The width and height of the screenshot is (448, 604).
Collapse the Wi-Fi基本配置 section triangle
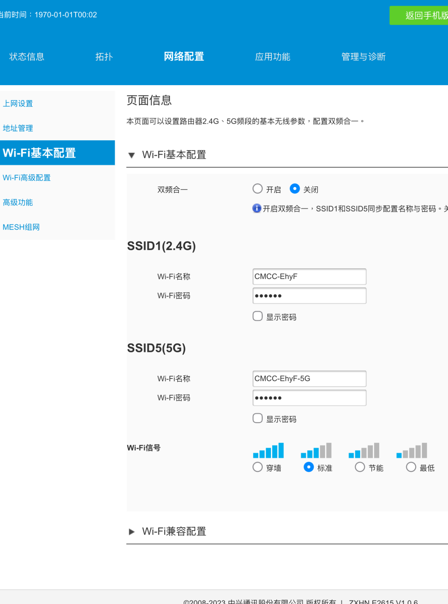point(131,155)
